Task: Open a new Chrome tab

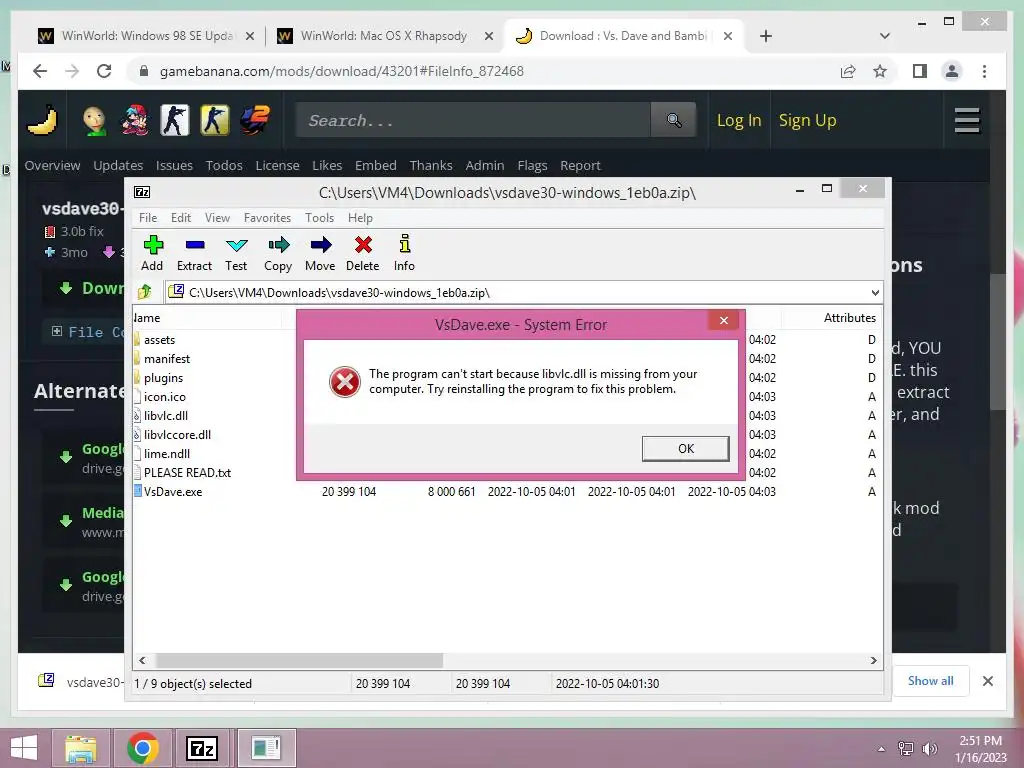Action: [x=766, y=36]
